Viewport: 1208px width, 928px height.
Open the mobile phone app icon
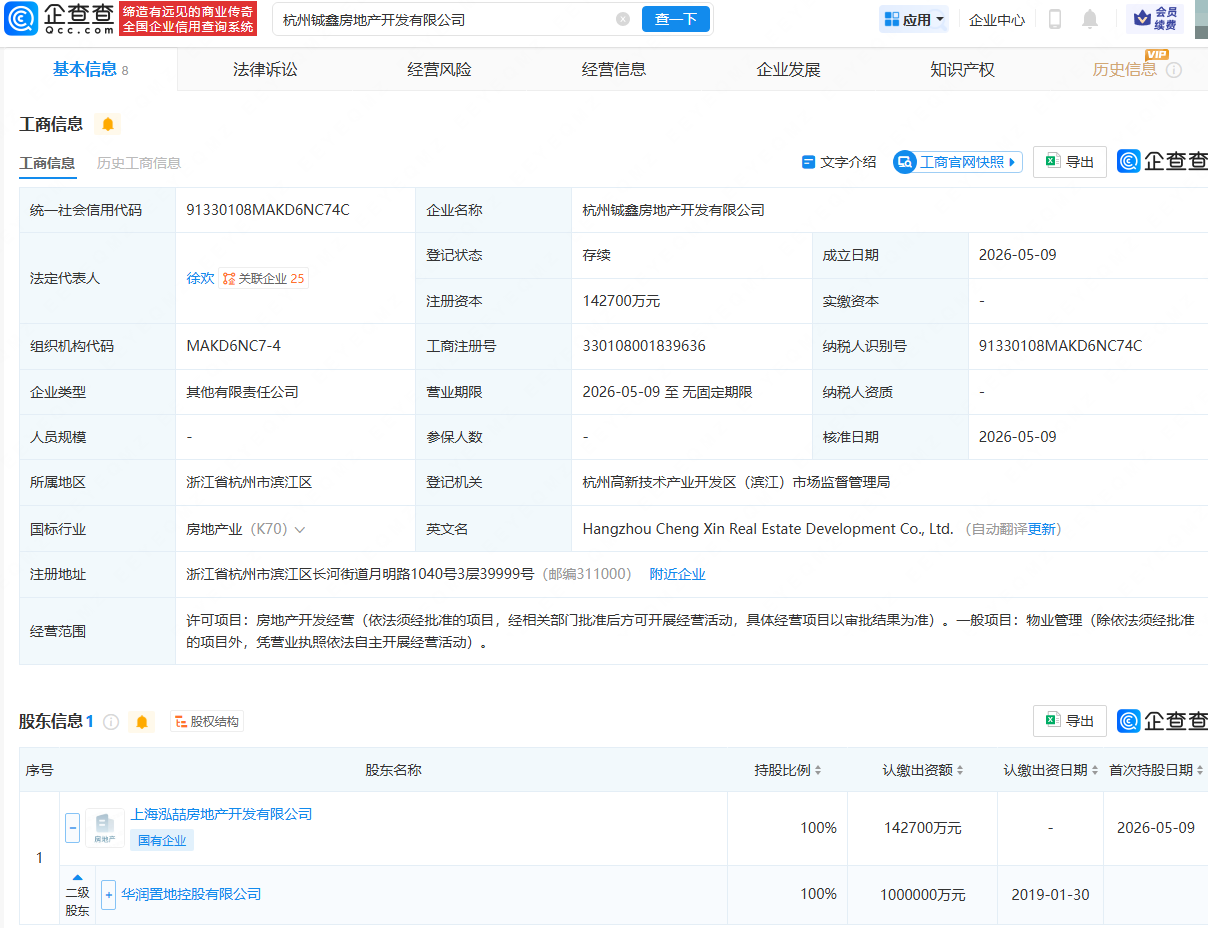1055,19
